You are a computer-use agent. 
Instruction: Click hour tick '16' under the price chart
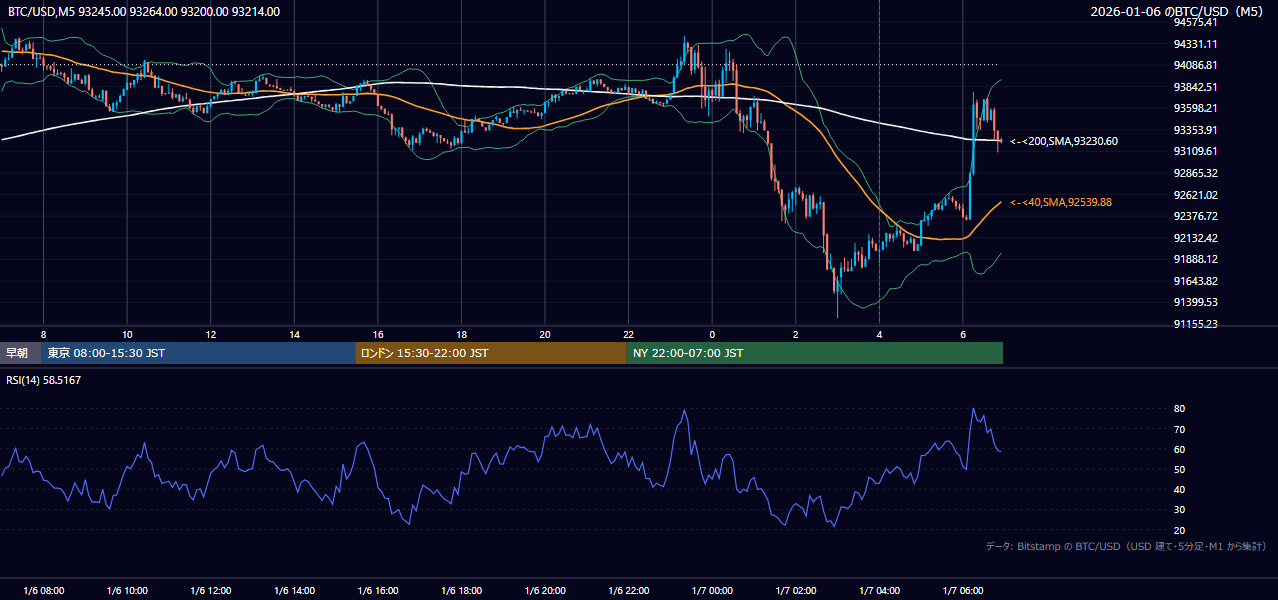click(x=377, y=334)
